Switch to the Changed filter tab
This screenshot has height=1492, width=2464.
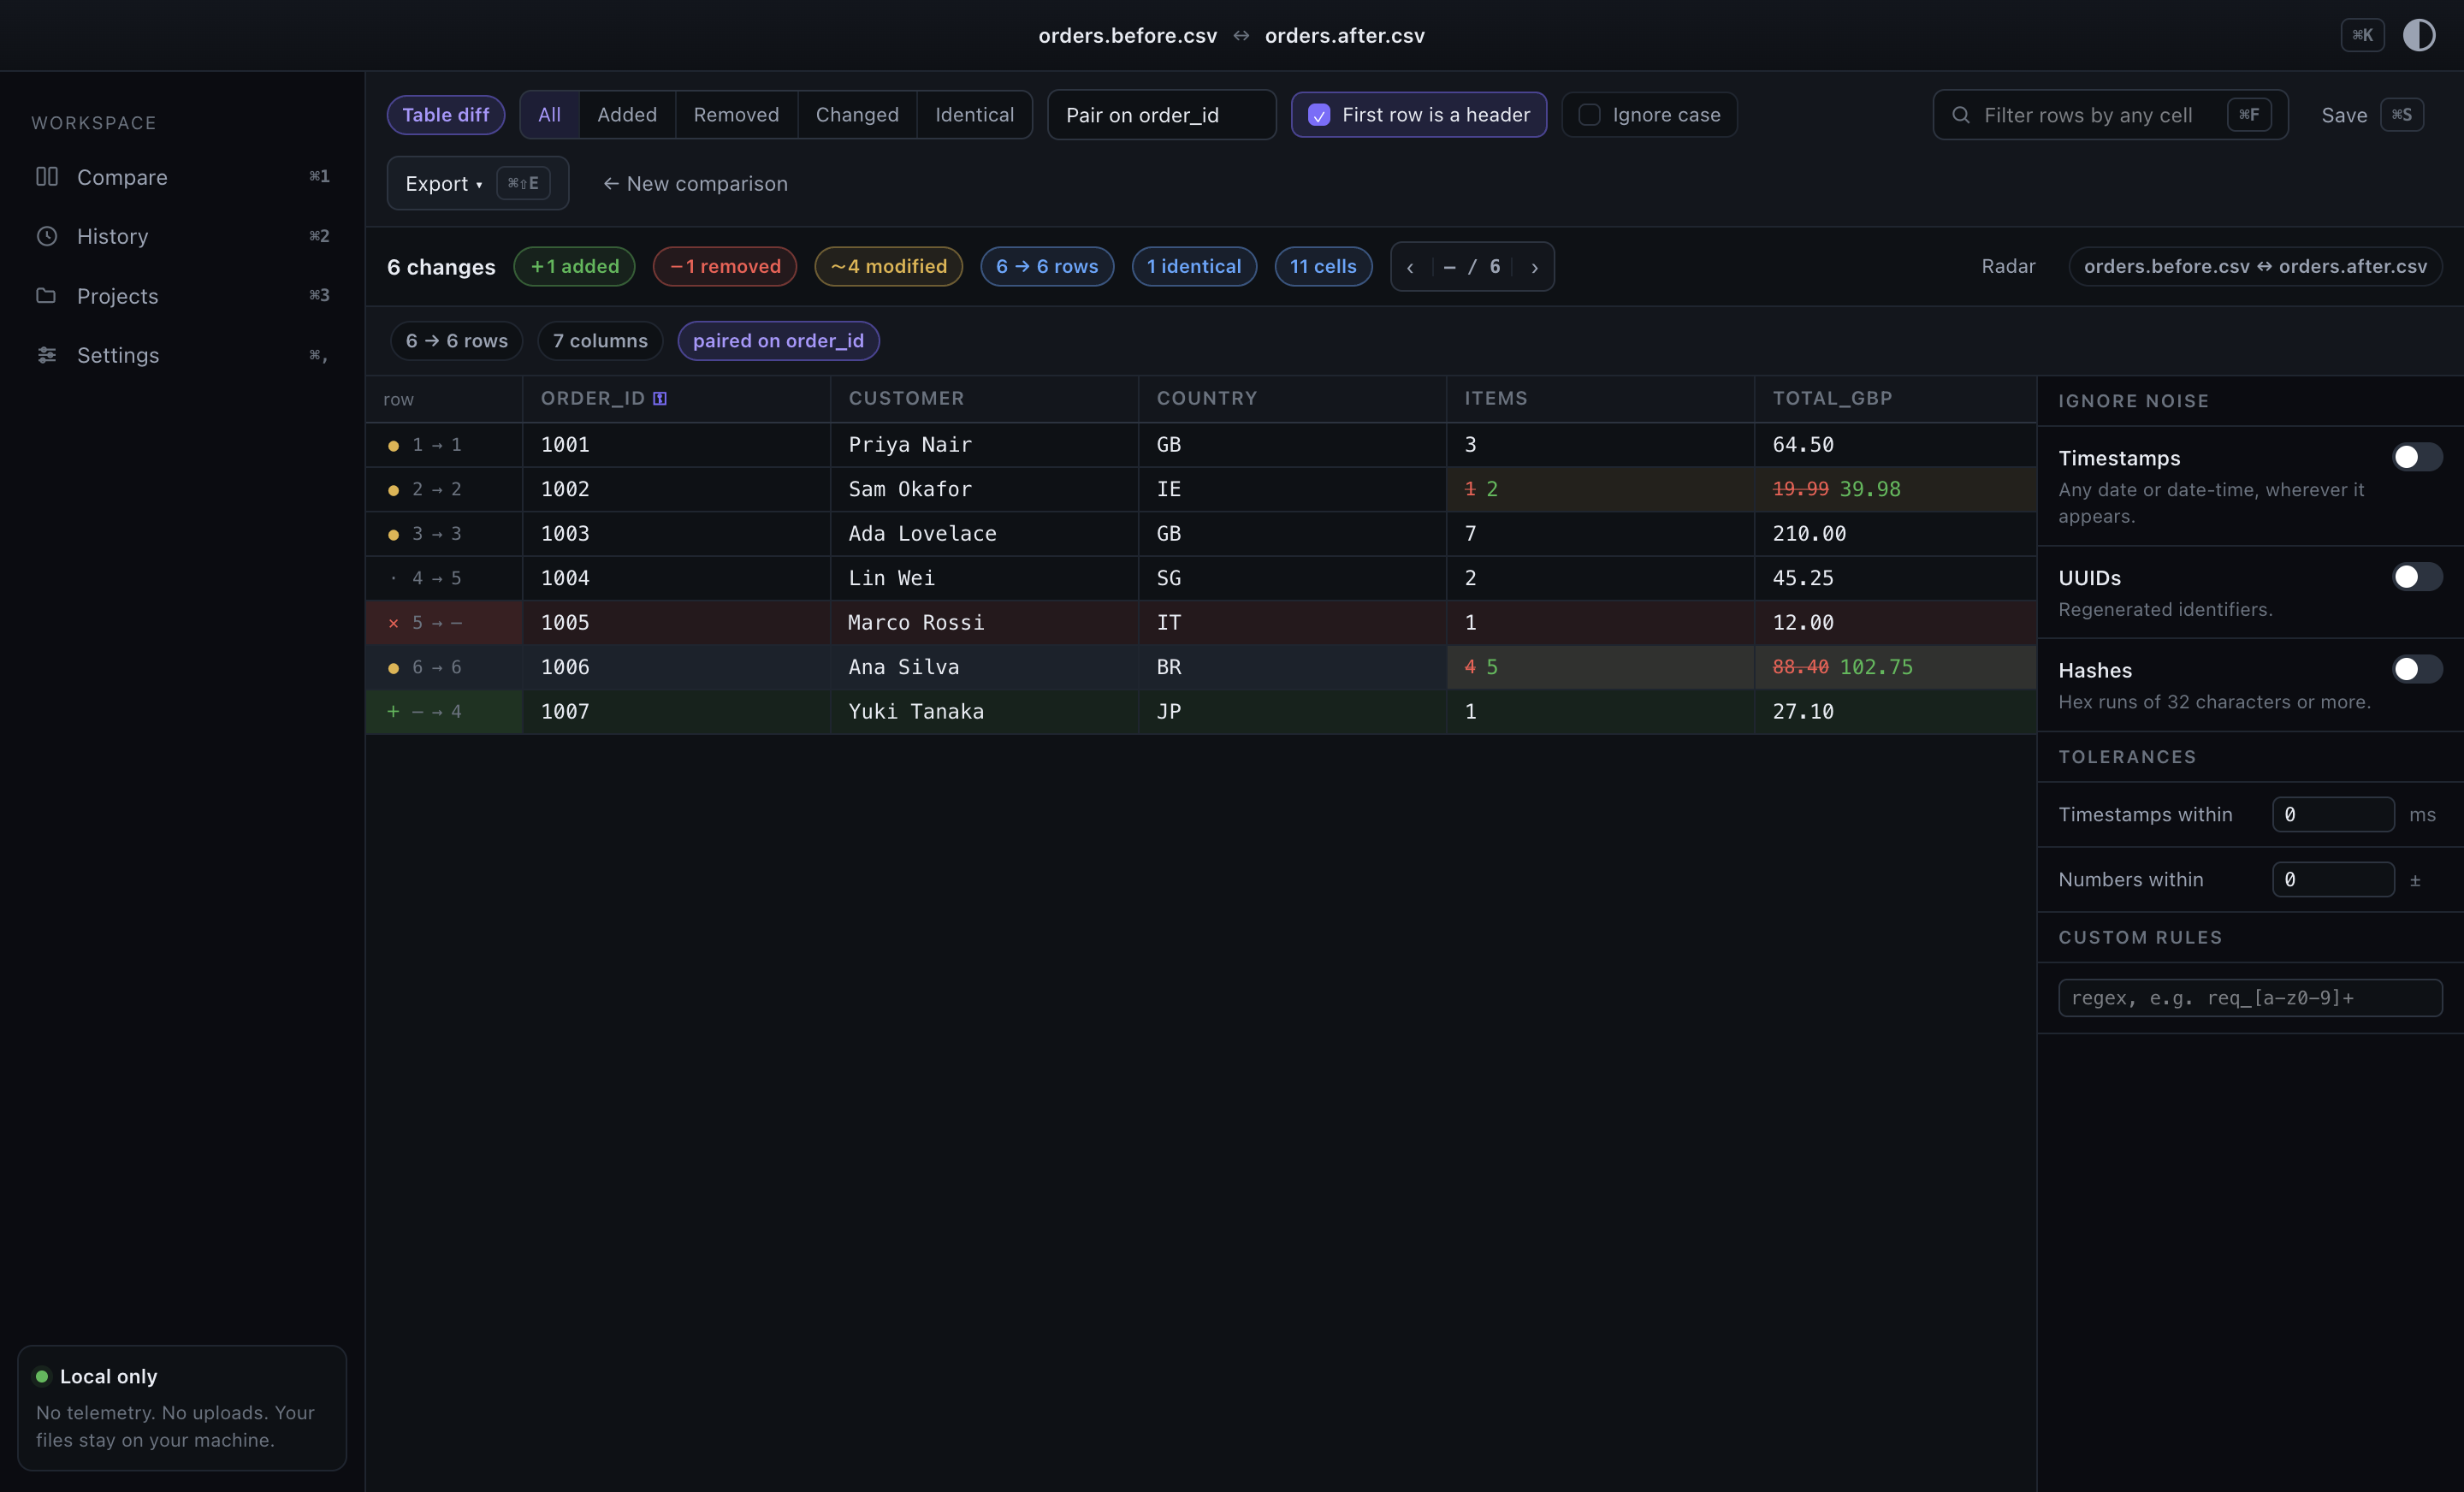857,115
